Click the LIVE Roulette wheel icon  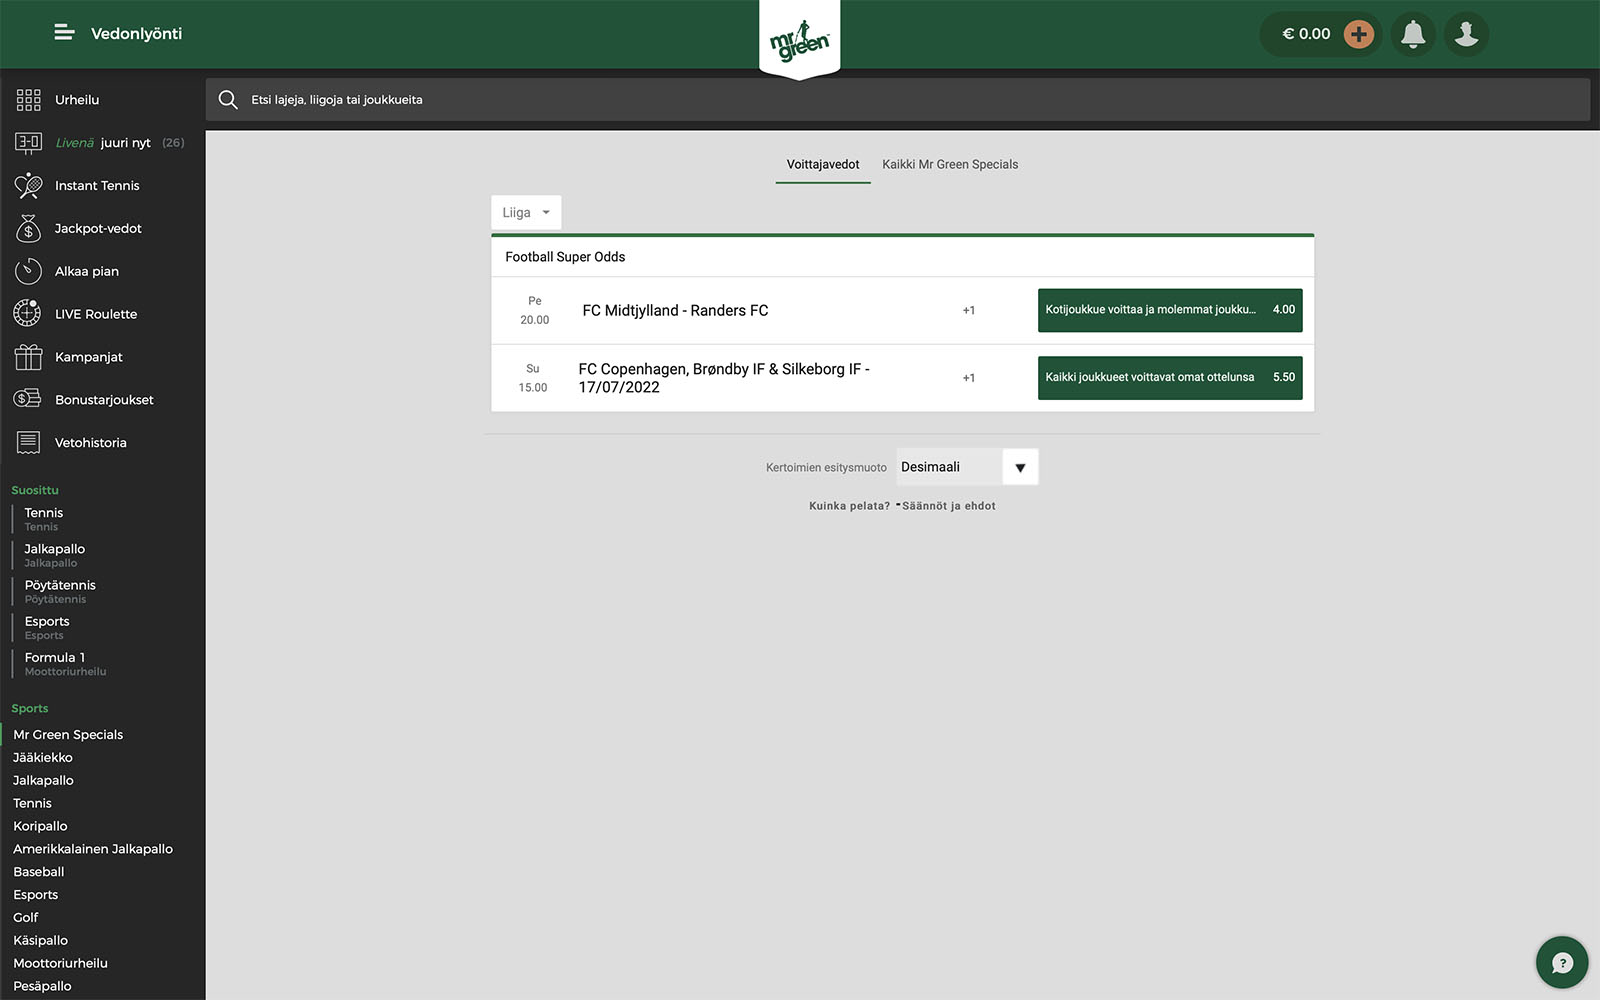pyautogui.click(x=28, y=314)
